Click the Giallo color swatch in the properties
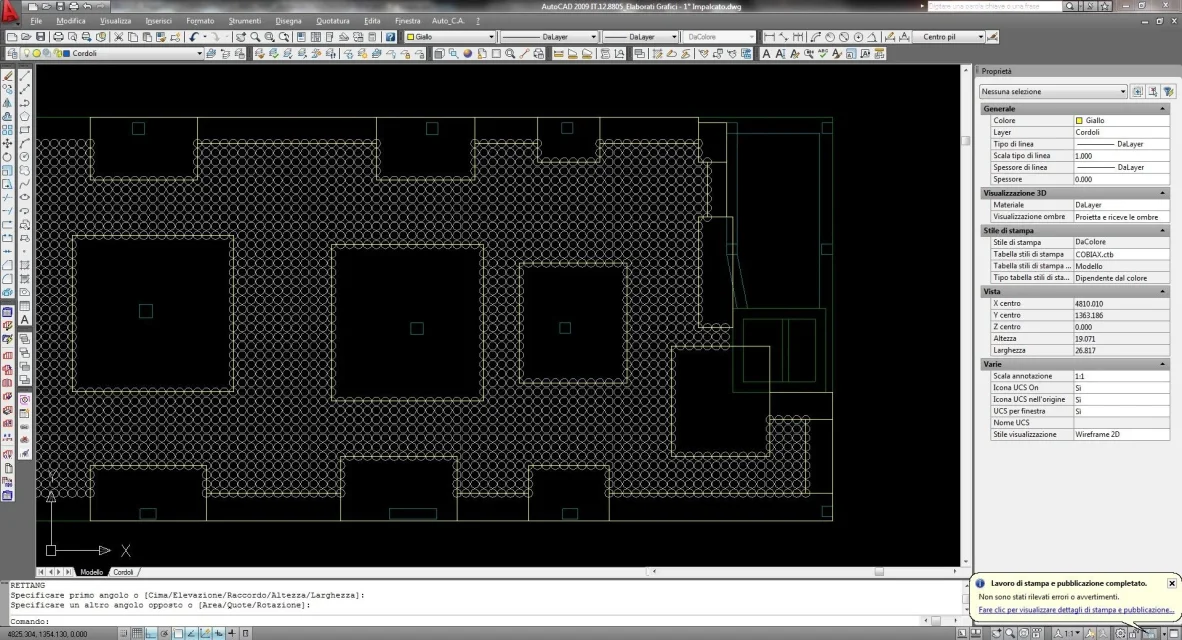The image size is (1182, 640). (x=1079, y=121)
